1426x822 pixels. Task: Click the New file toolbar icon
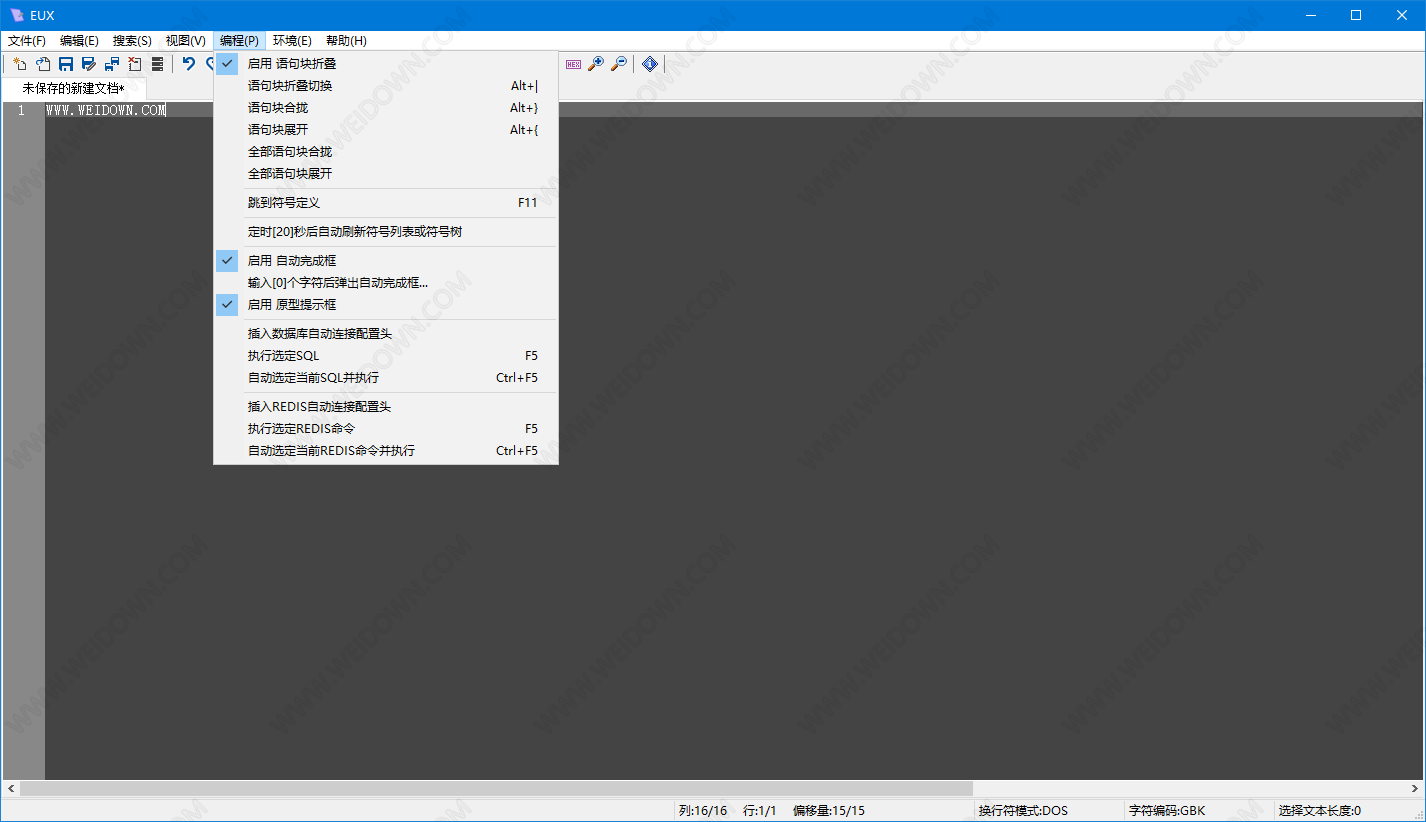tap(19, 64)
